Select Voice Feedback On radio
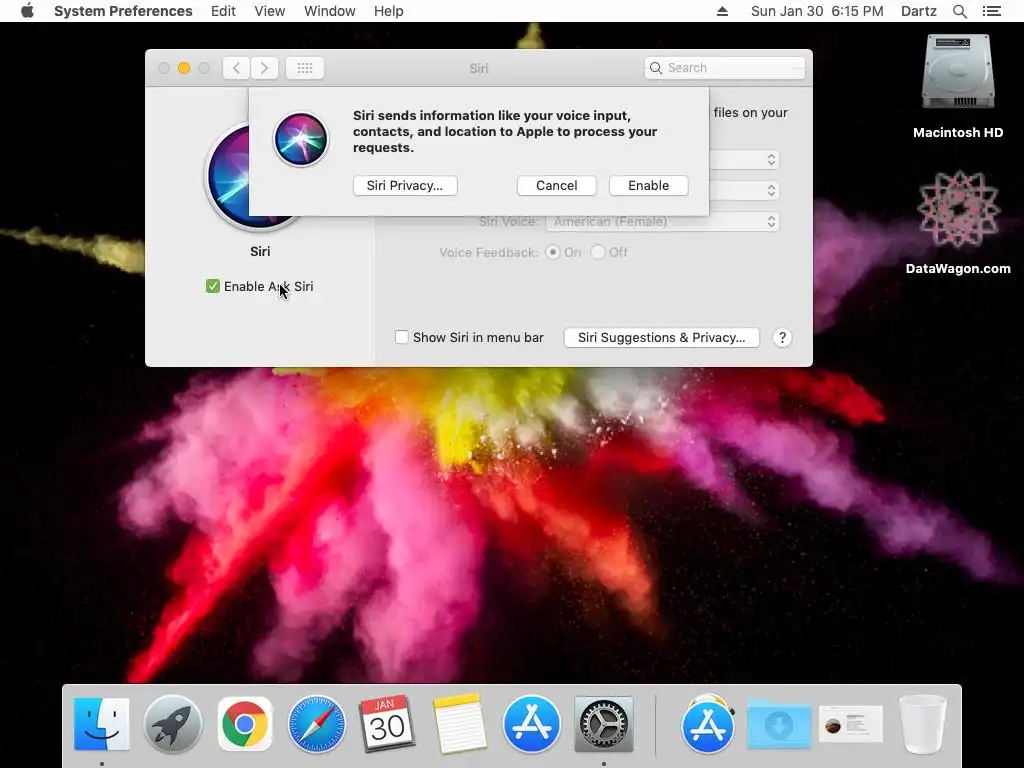Image resolution: width=1024 pixels, height=768 pixels. click(x=552, y=252)
